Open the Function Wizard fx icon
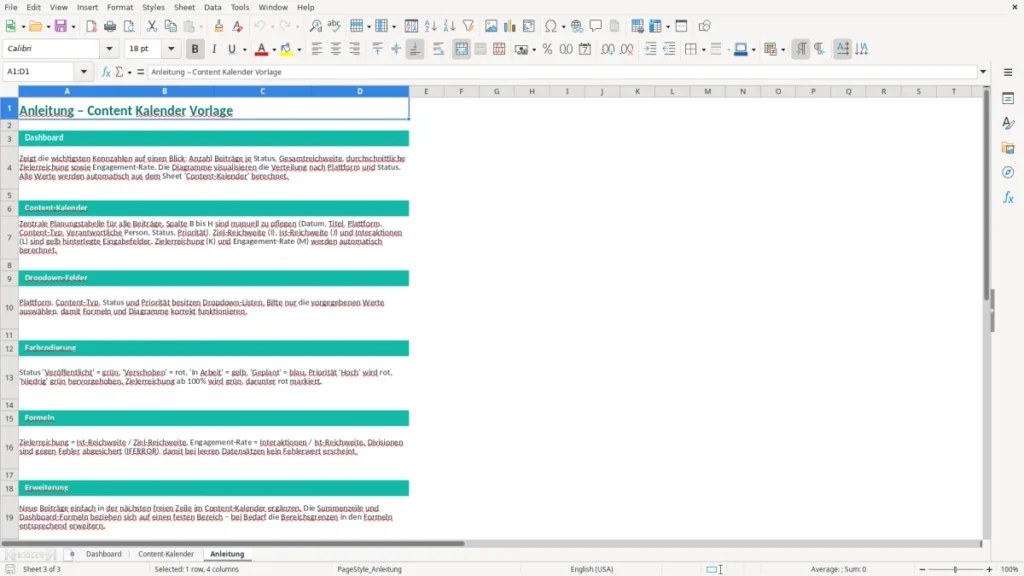Image resolution: width=1024 pixels, height=576 pixels. point(106,72)
